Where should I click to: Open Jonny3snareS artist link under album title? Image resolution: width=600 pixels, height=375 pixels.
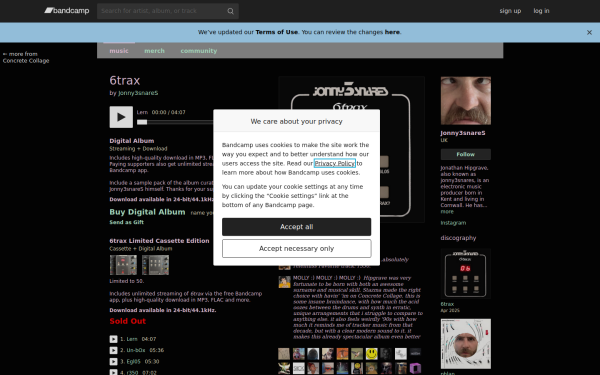click(x=138, y=93)
